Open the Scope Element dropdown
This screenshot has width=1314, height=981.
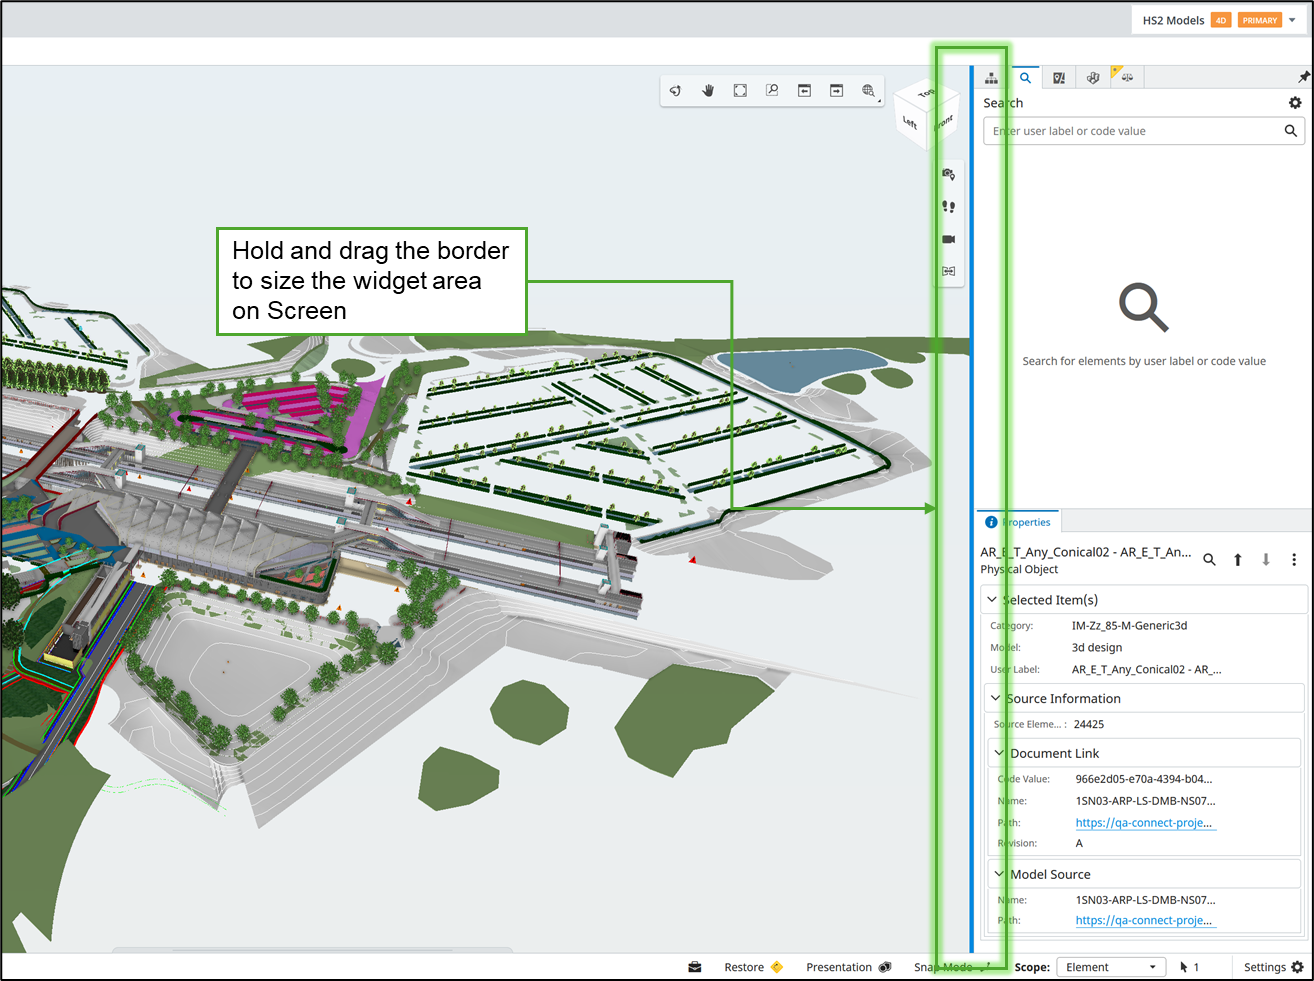click(x=1112, y=967)
